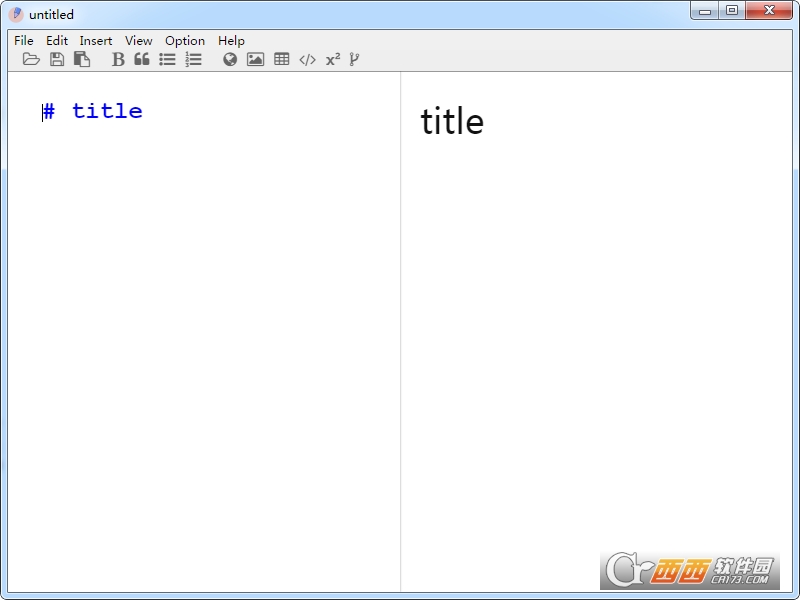Open the Edit menu

click(x=57, y=41)
